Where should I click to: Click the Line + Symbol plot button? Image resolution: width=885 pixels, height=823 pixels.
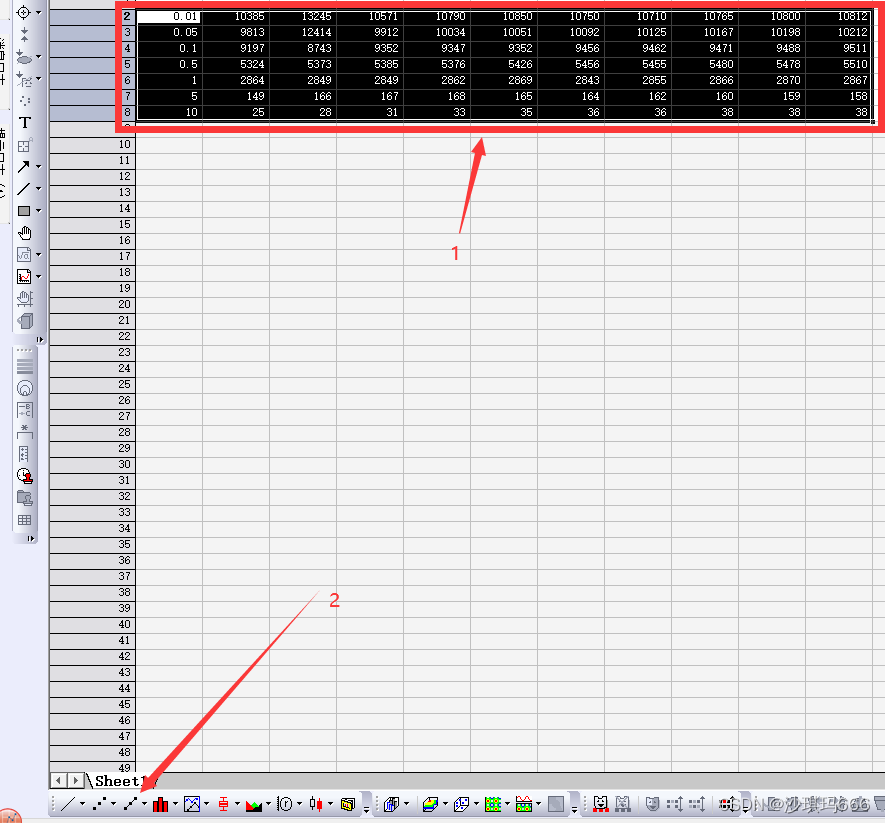click(x=130, y=804)
